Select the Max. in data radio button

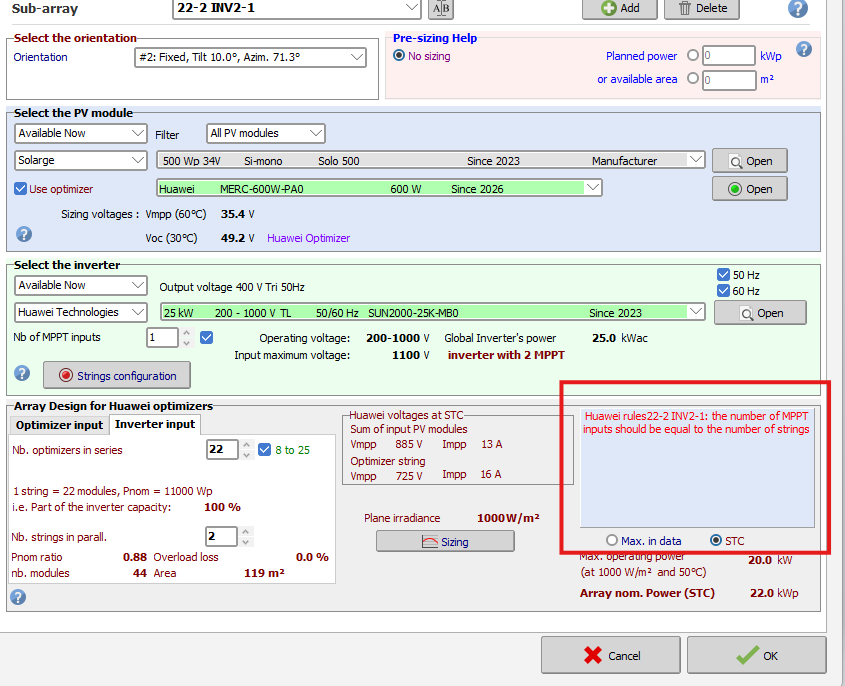[612, 541]
